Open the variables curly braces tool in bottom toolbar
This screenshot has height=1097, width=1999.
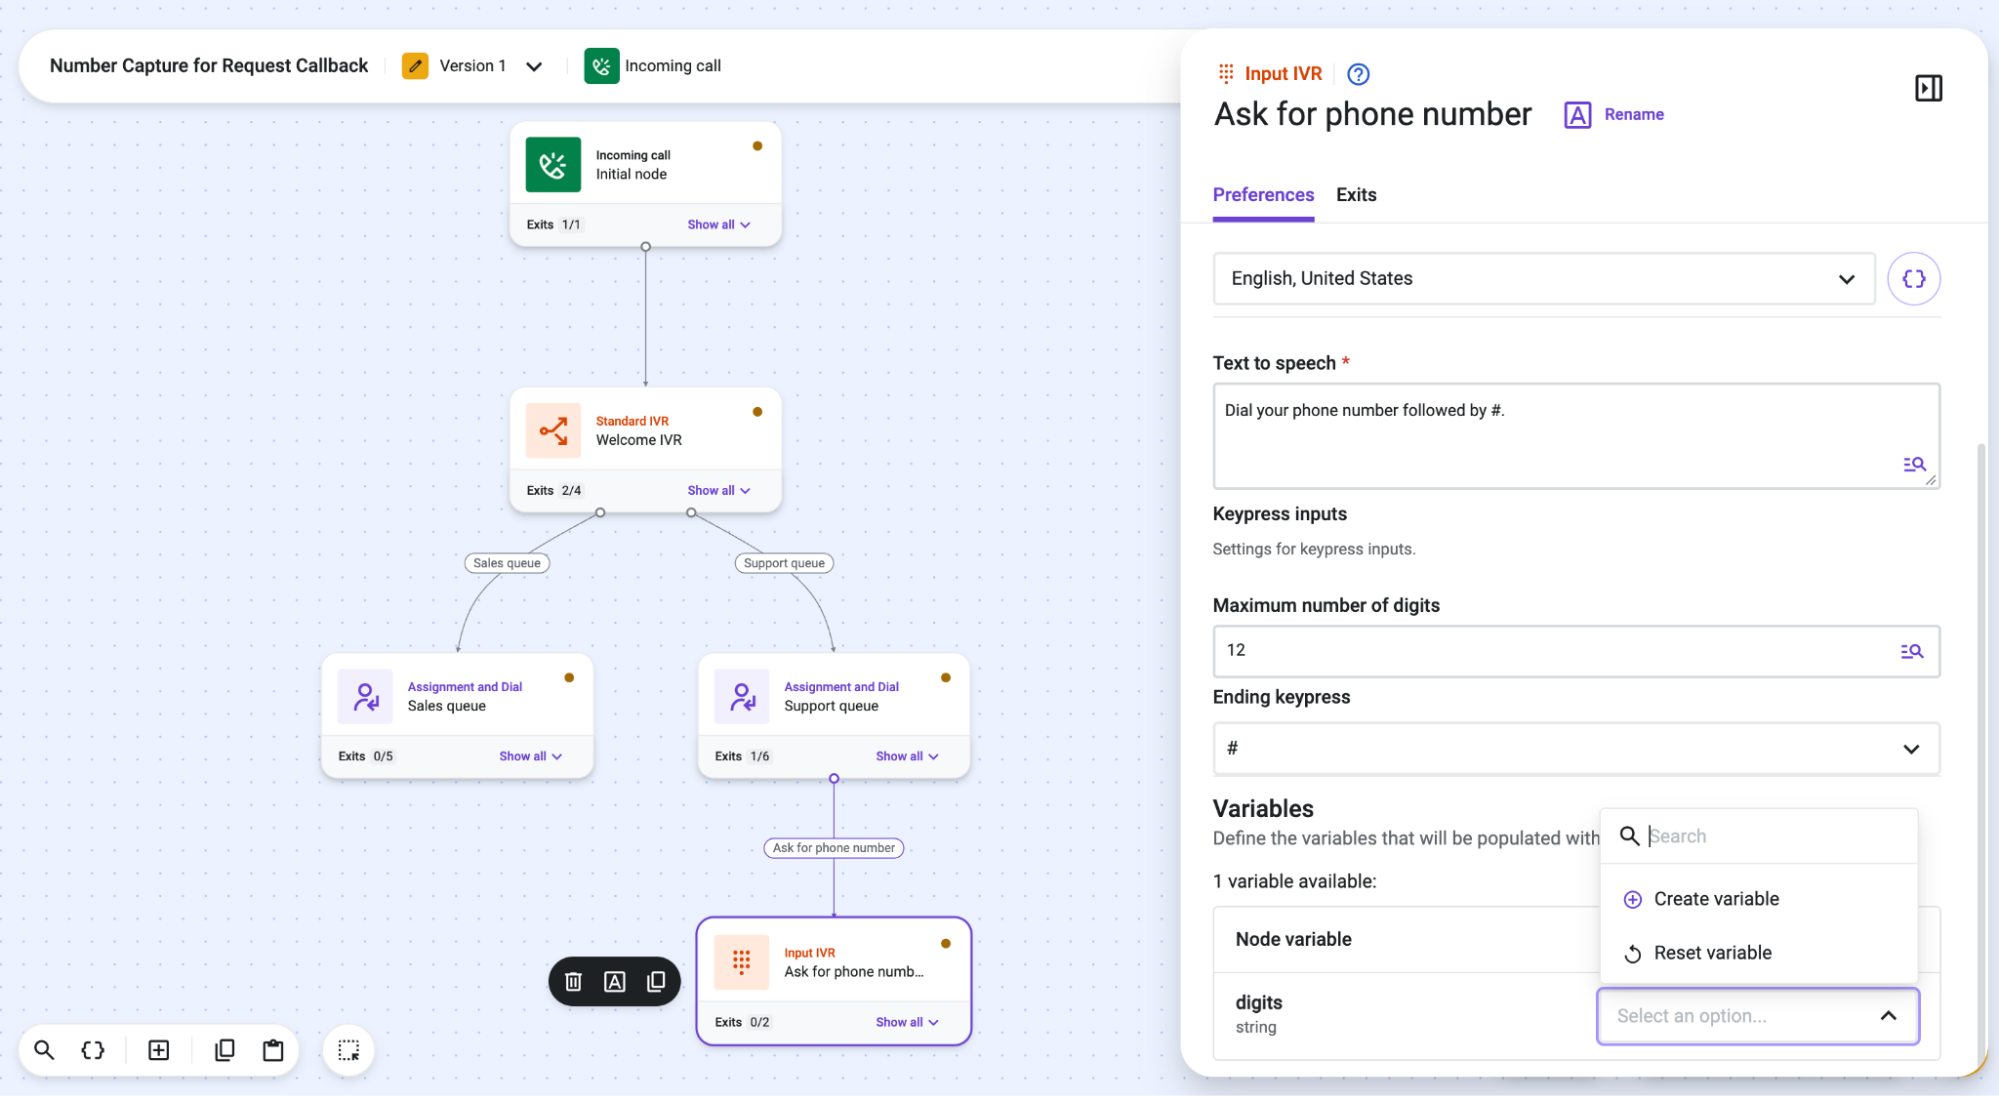click(93, 1050)
